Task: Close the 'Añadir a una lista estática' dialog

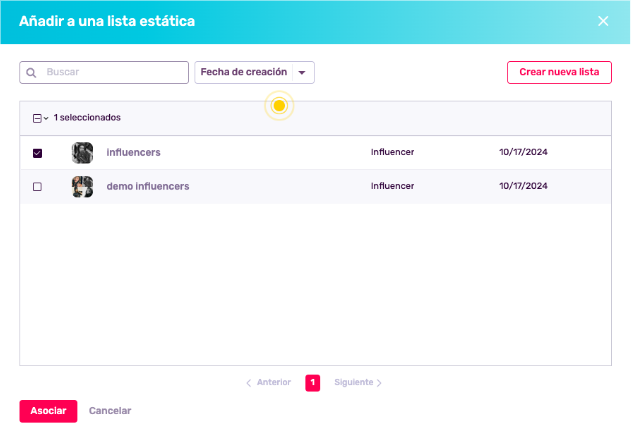Action: (x=603, y=21)
